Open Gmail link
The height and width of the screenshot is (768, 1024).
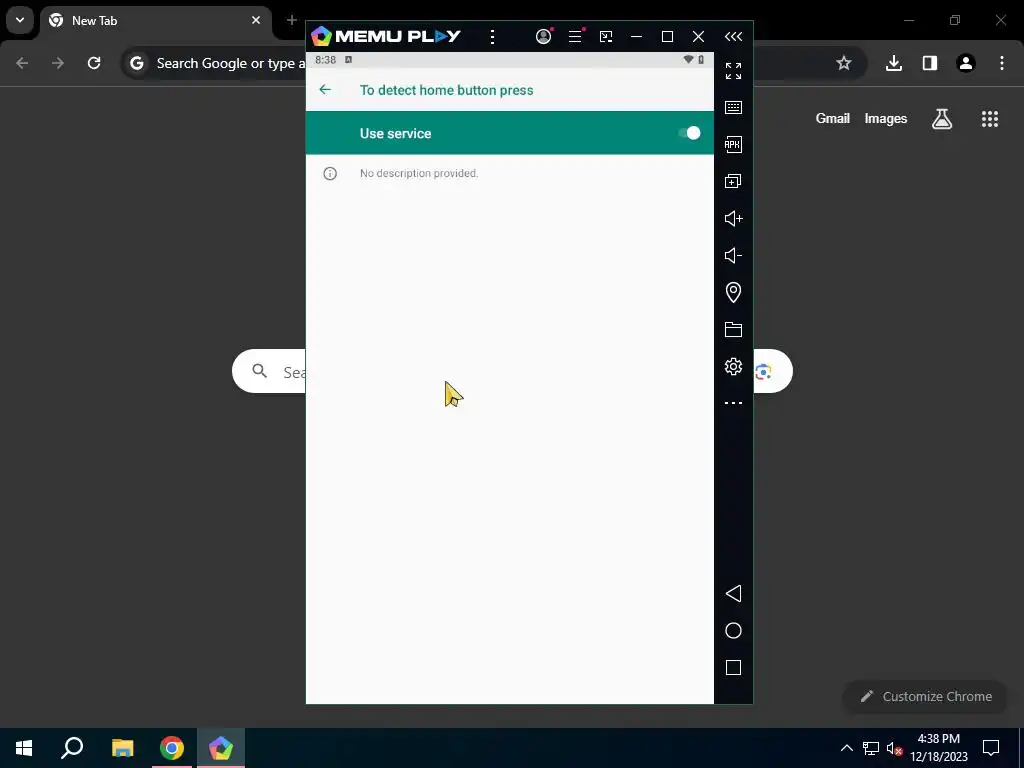point(833,118)
